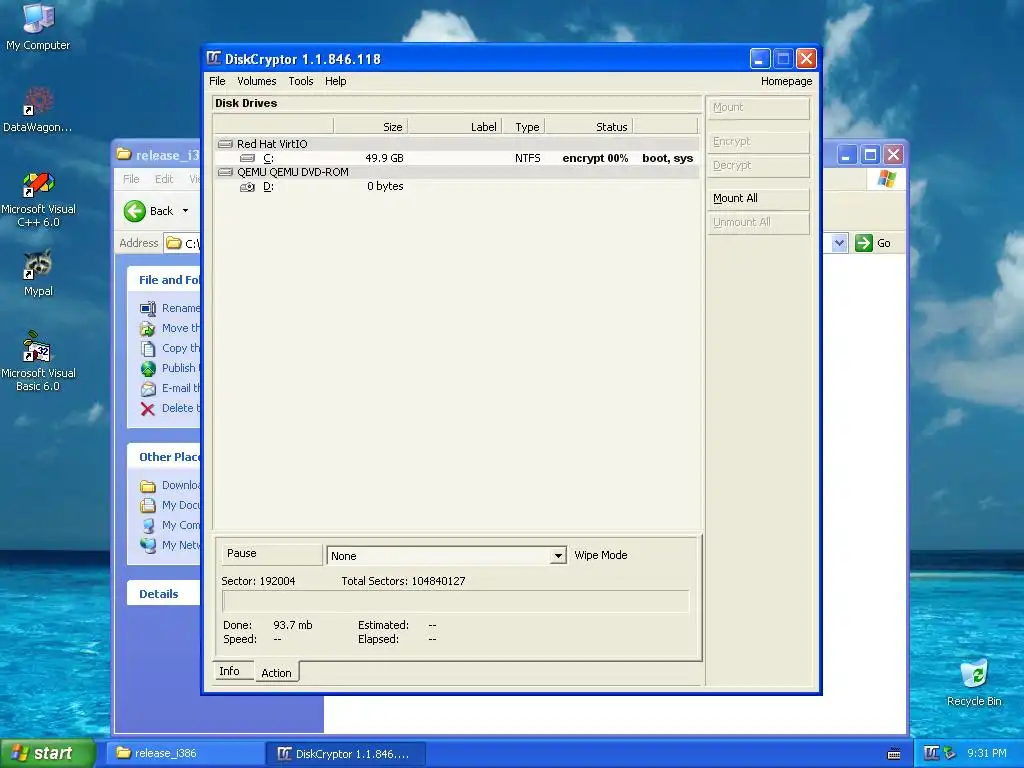Click the Mount All button
The height and width of the screenshot is (768, 1024).
[758, 199]
